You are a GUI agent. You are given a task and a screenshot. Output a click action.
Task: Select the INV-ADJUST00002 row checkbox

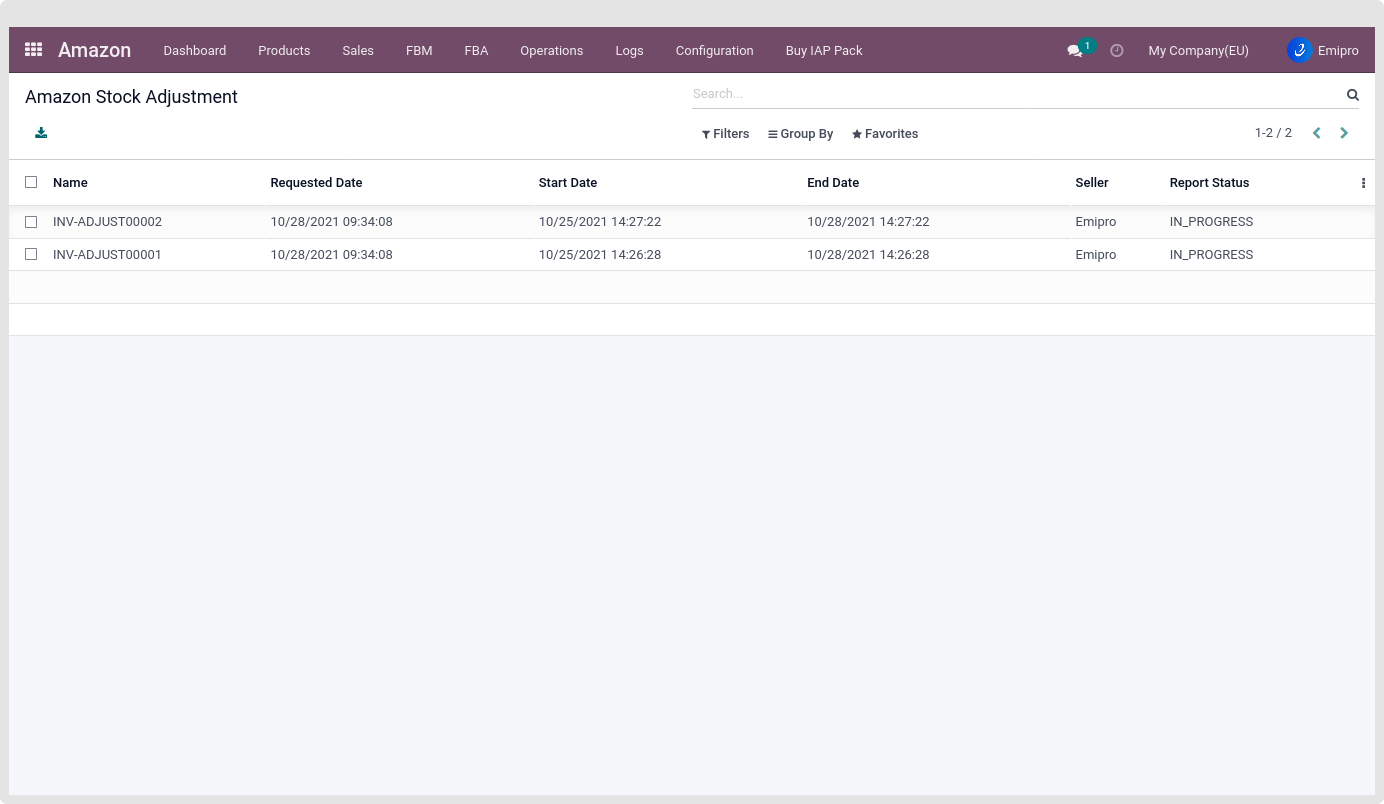(31, 222)
